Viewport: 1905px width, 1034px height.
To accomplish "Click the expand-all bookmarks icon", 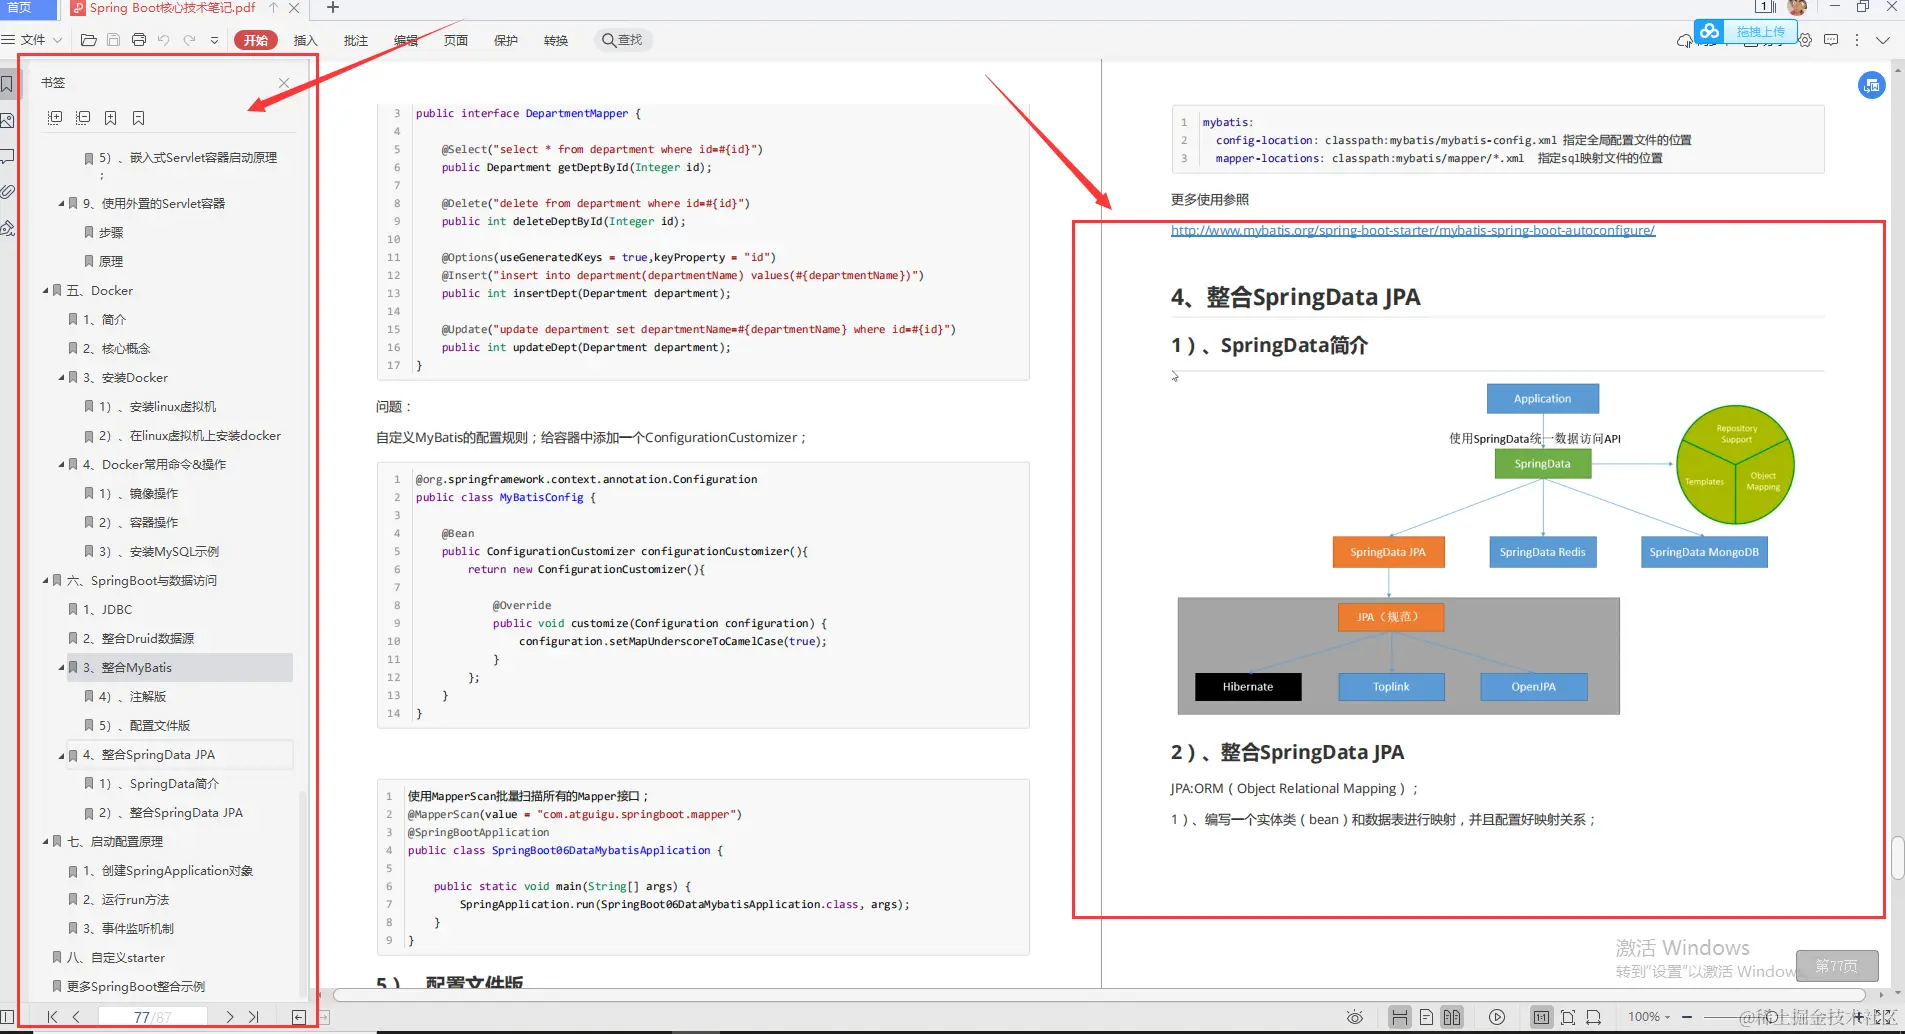I will pyautogui.click(x=55, y=118).
